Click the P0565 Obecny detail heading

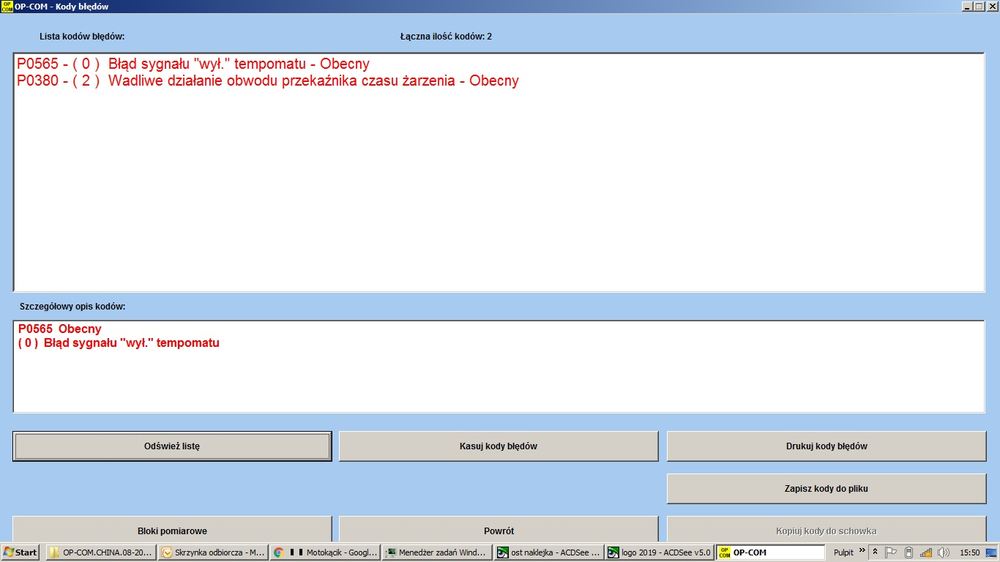pos(59,329)
